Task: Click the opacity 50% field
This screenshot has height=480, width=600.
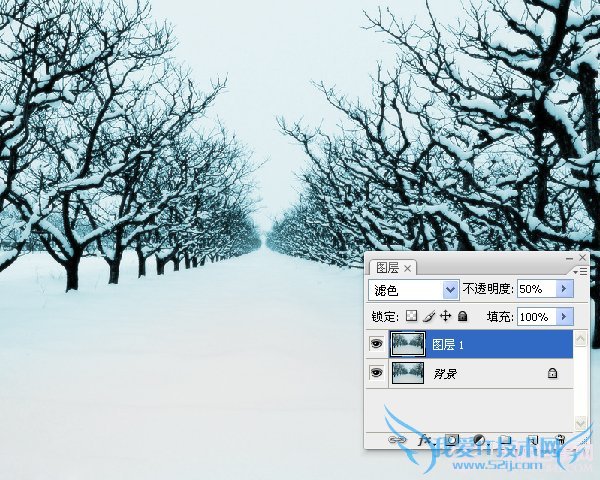Action: pos(537,289)
